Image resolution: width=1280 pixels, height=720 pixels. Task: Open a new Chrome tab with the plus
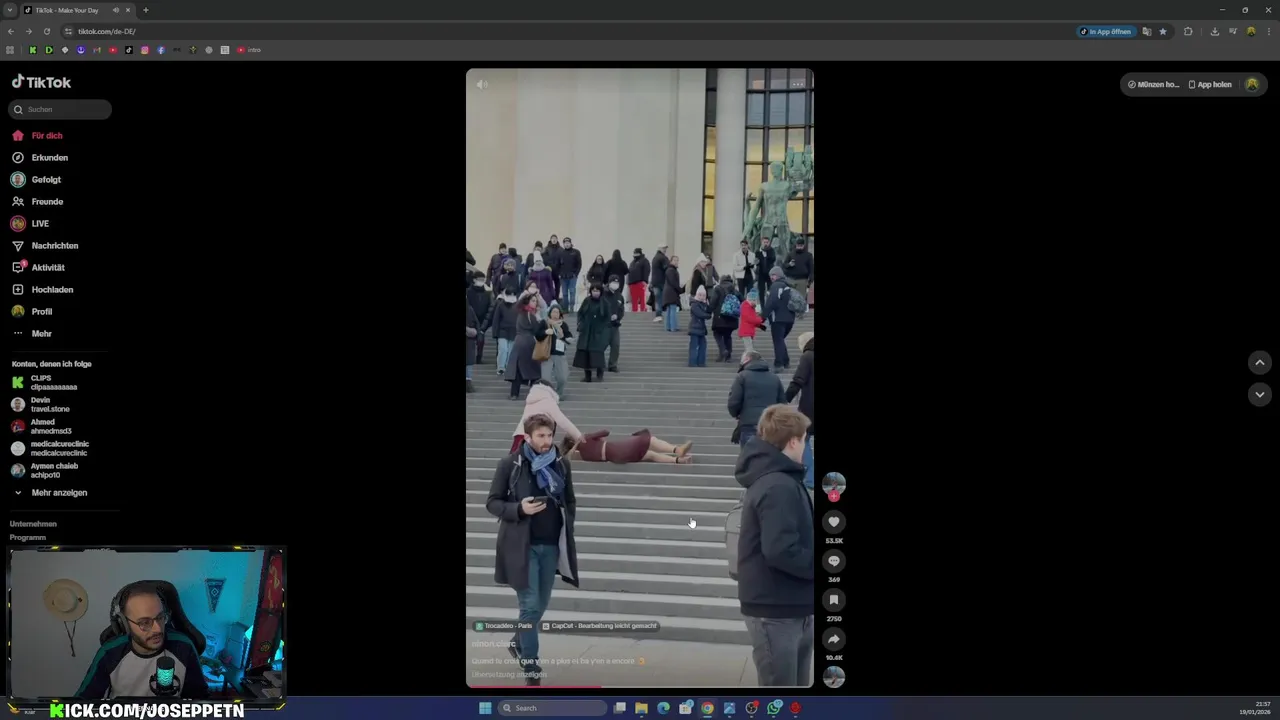(146, 10)
